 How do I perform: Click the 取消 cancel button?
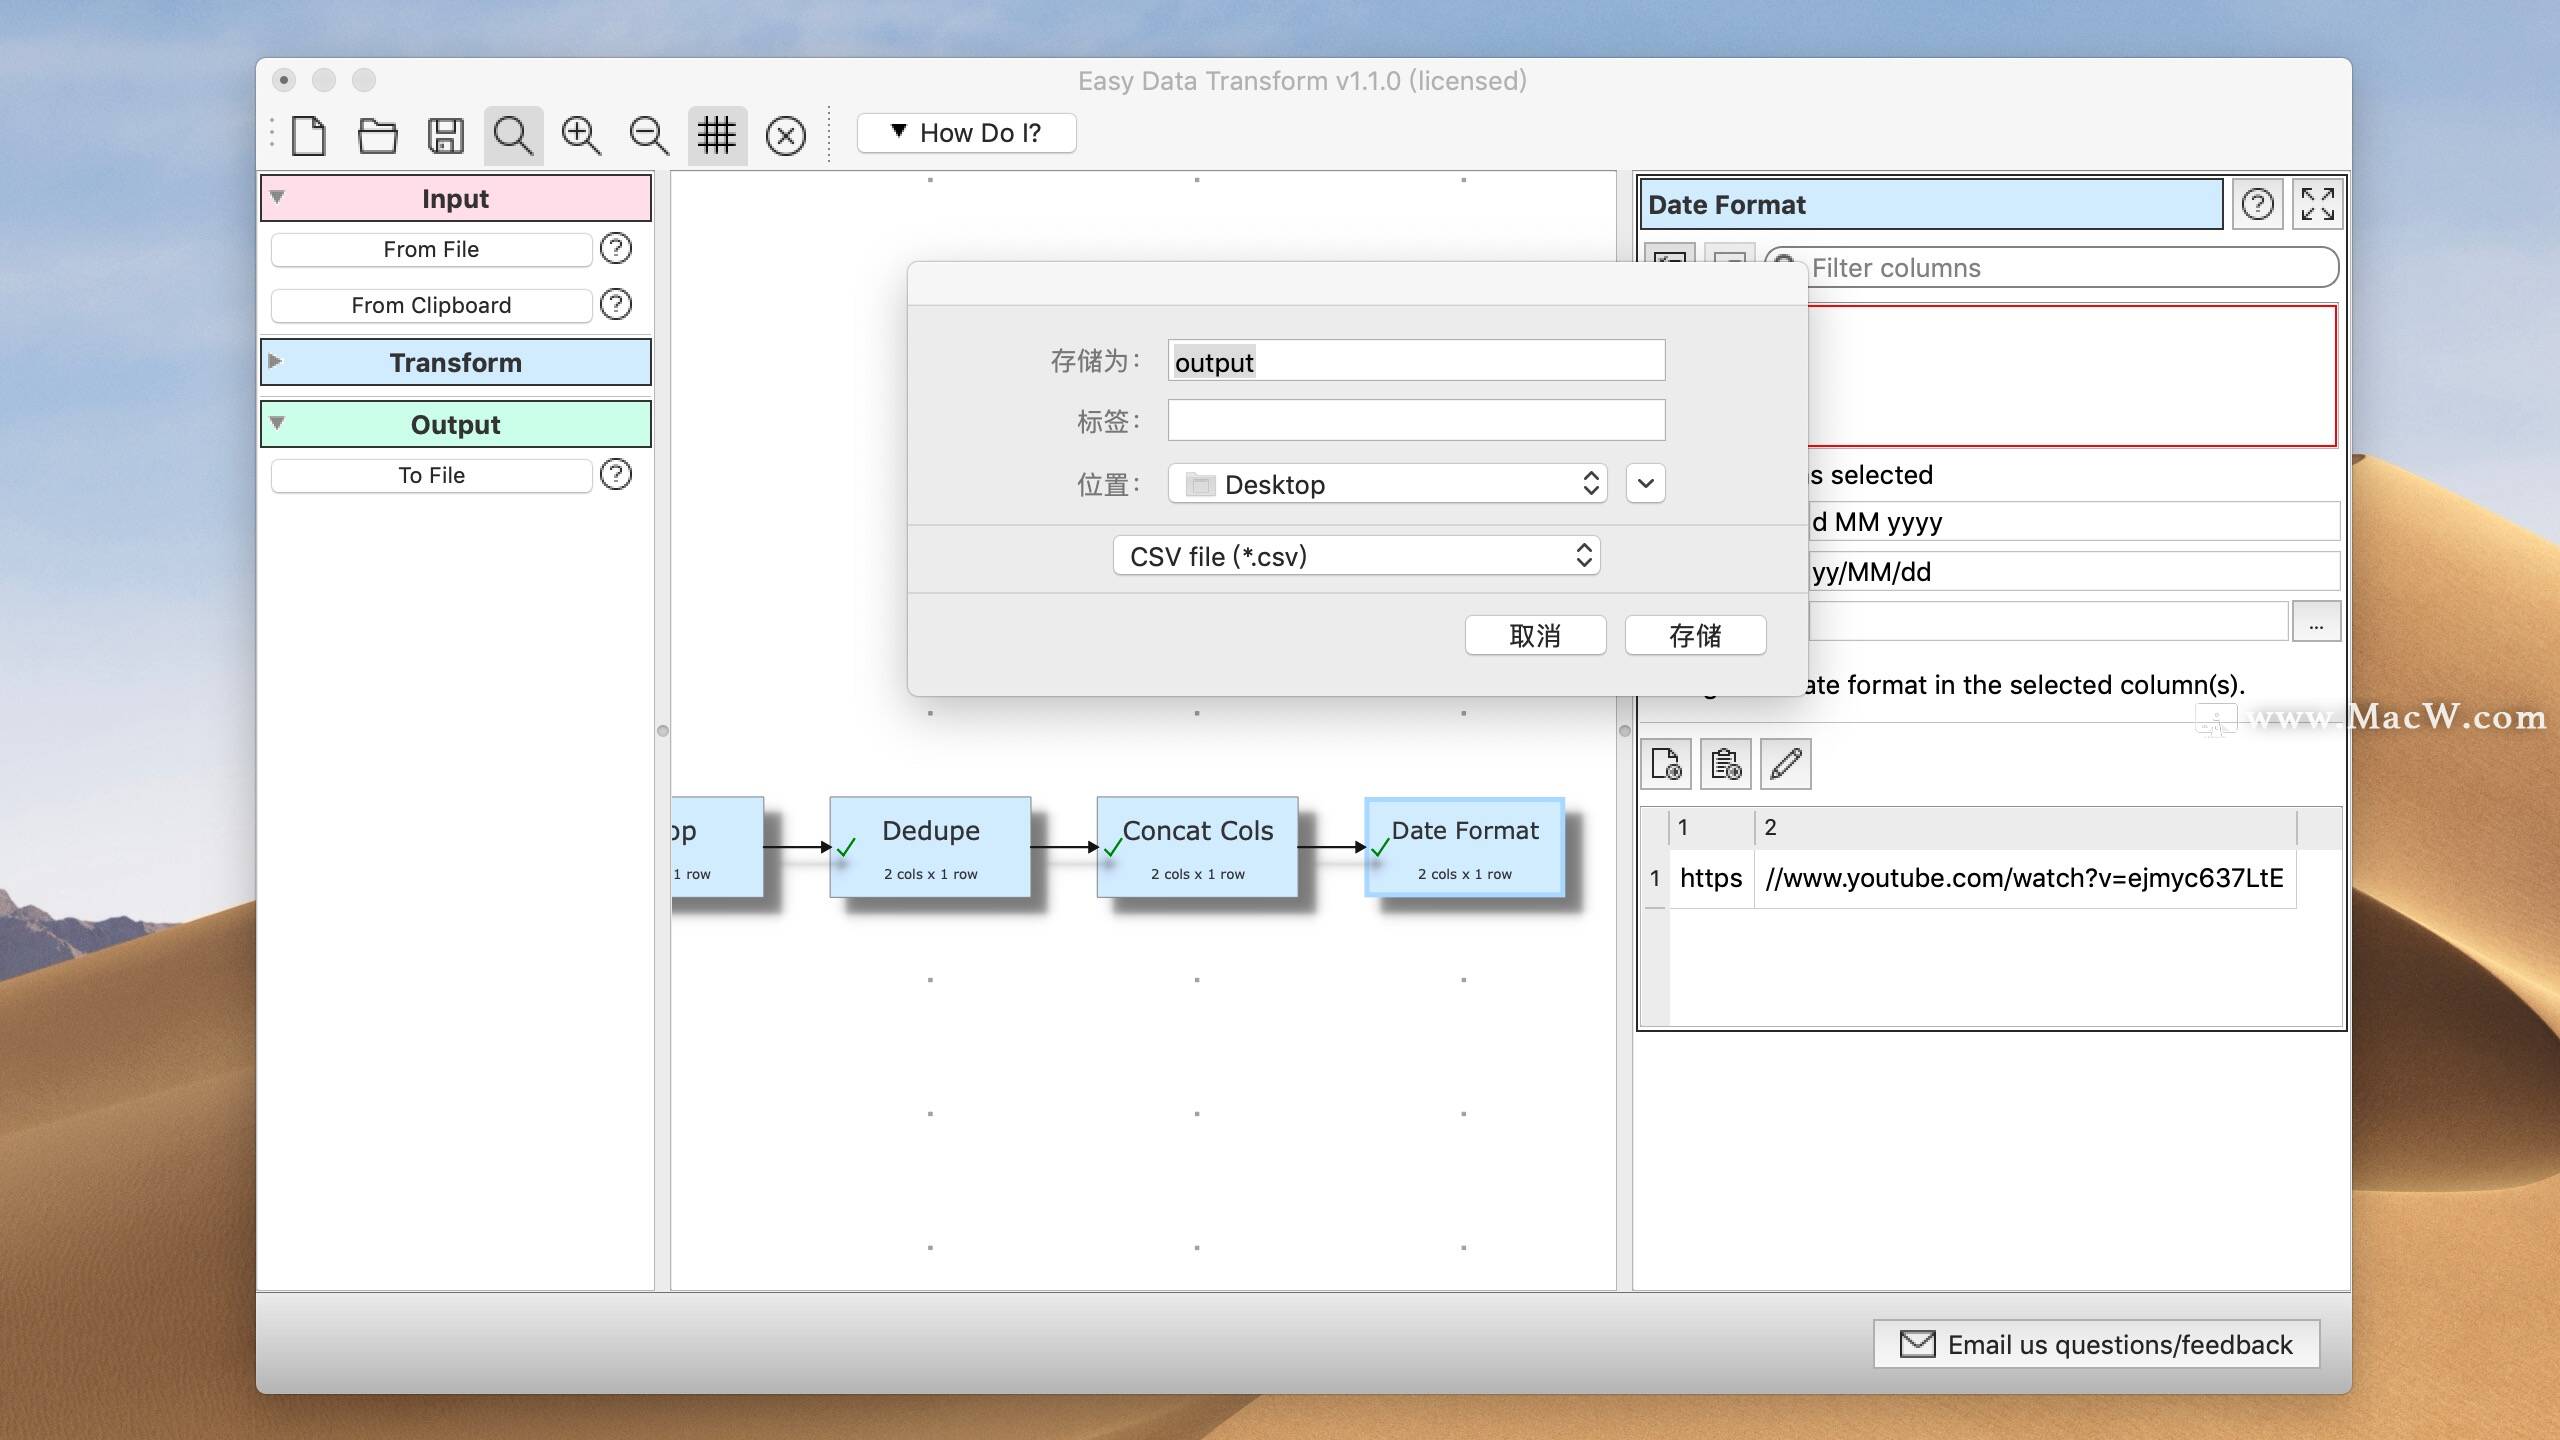click(x=1535, y=635)
